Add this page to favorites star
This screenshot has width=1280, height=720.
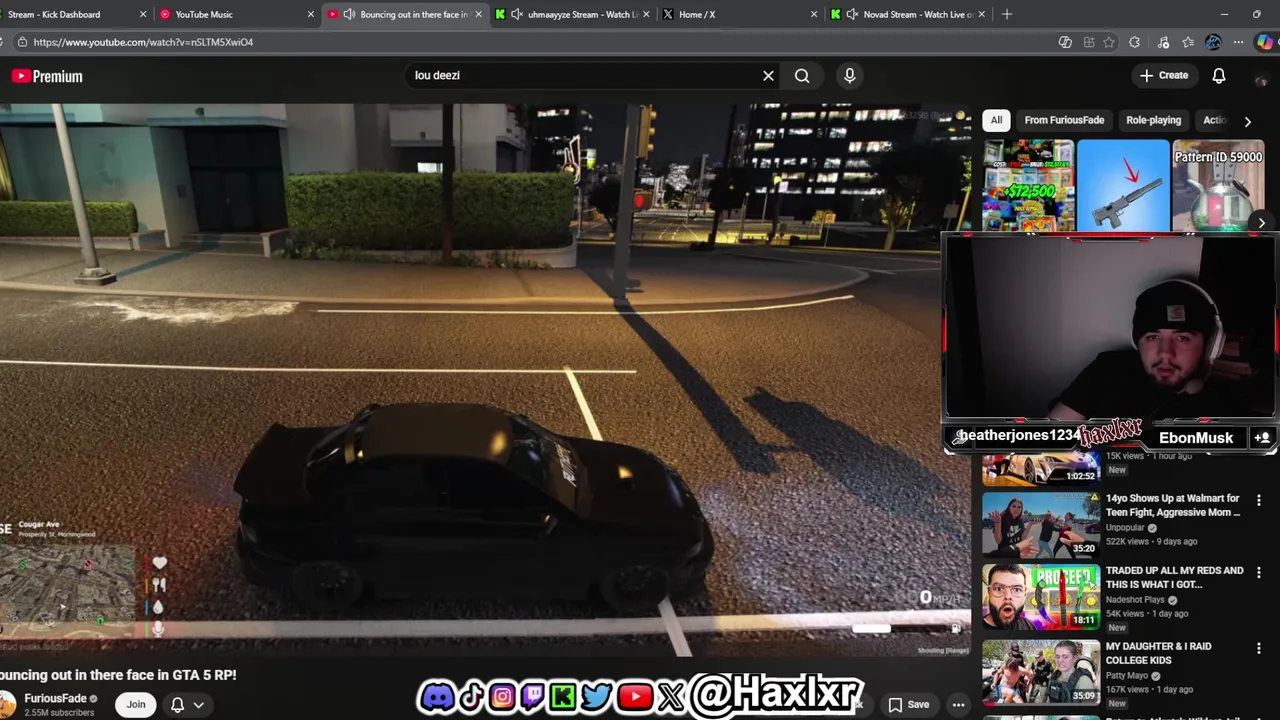click(x=1109, y=42)
